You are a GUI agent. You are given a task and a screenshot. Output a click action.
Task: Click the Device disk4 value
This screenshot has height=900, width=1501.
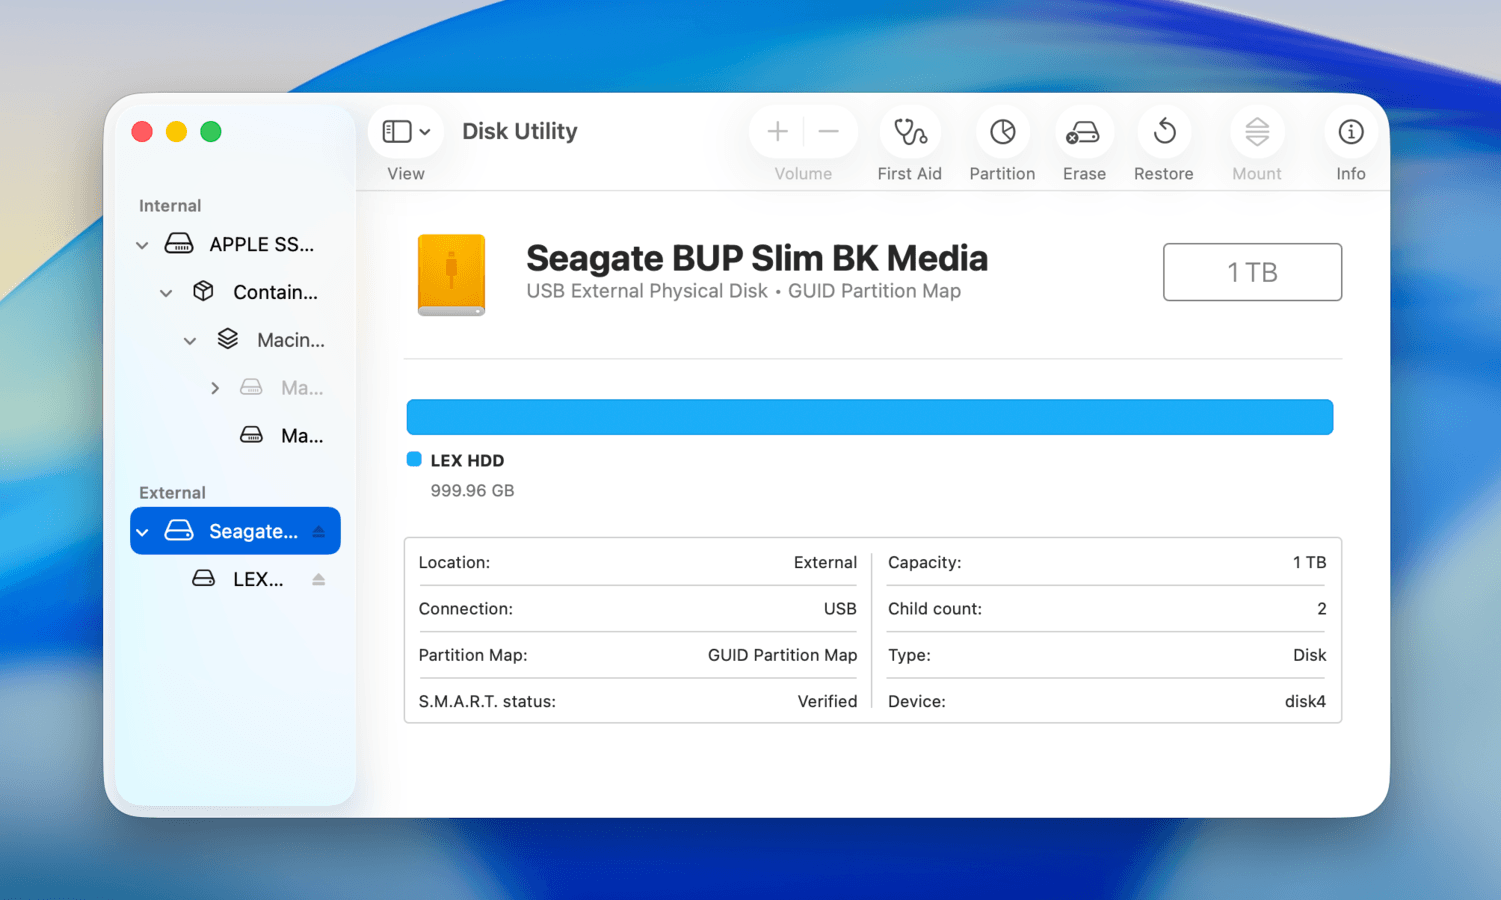click(x=1305, y=702)
